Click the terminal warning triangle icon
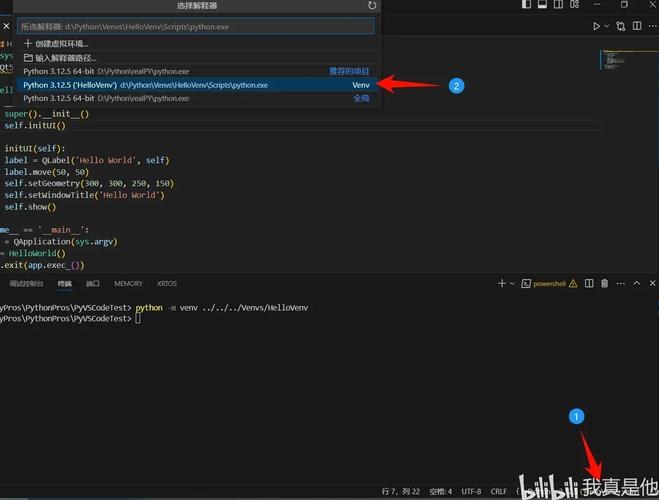Image resolution: width=659 pixels, height=500 pixels. 573,284
